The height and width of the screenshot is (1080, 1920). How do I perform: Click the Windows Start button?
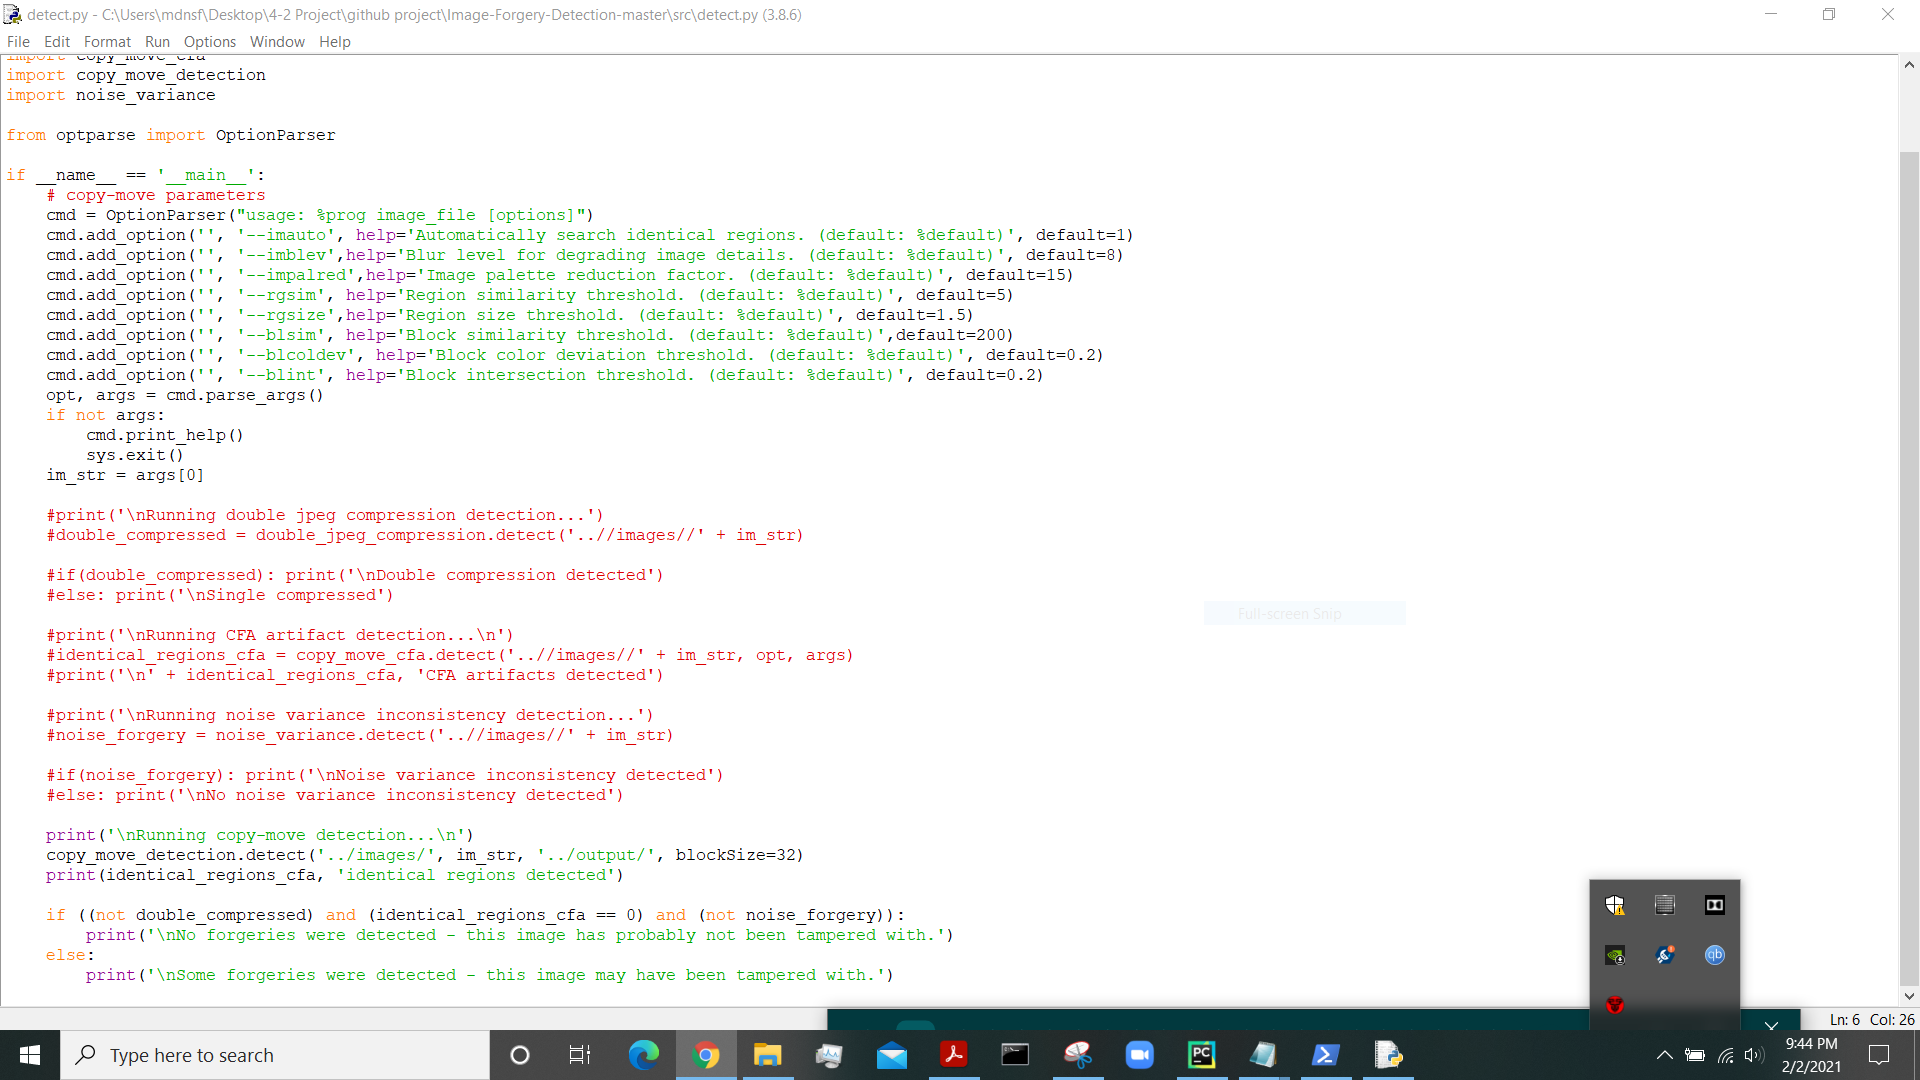[30, 1055]
